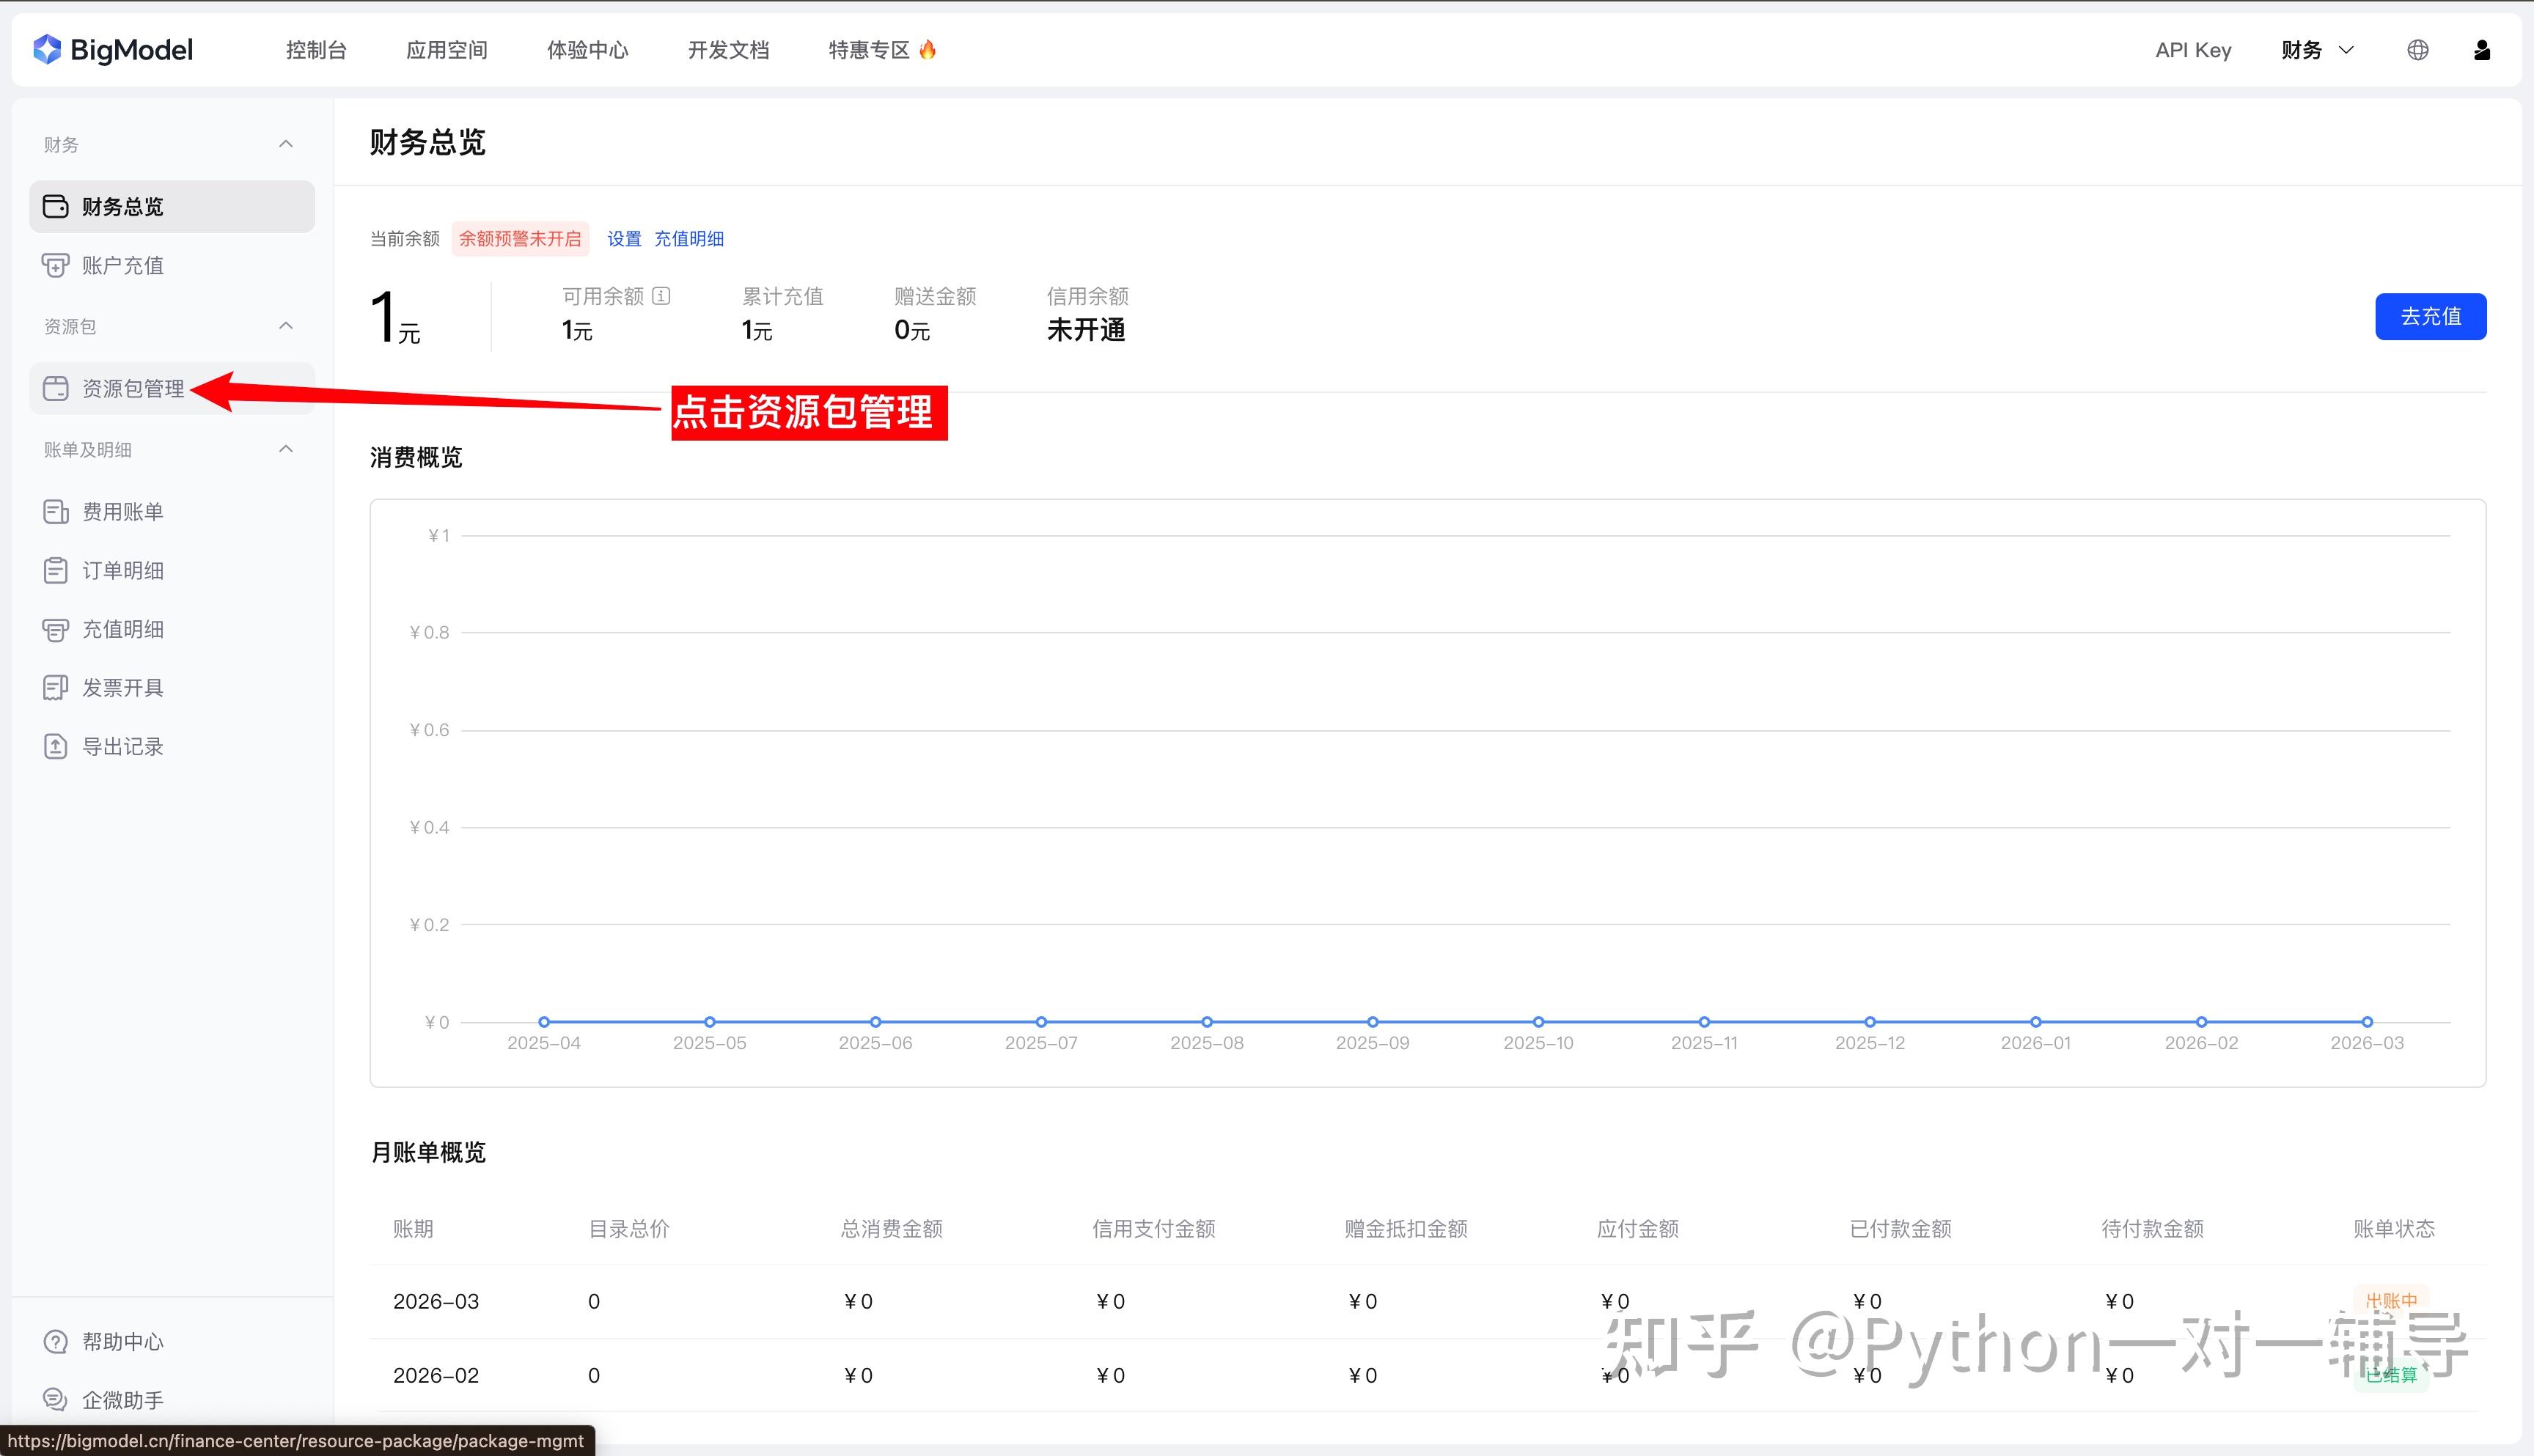Click the 设置 link for the balance alert
2534x1456 pixels.
pyautogui.click(x=624, y=239)
